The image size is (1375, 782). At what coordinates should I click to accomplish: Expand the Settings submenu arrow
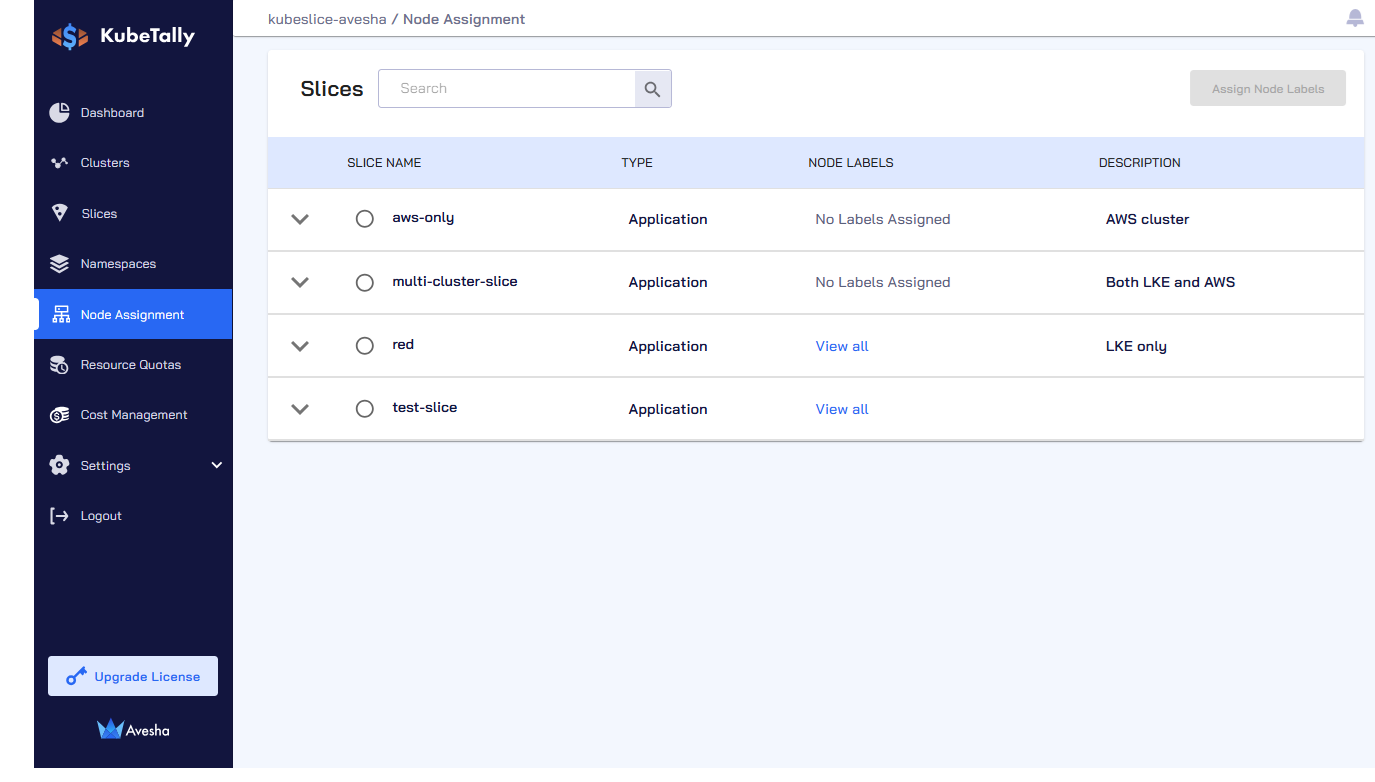click(217, 465)
